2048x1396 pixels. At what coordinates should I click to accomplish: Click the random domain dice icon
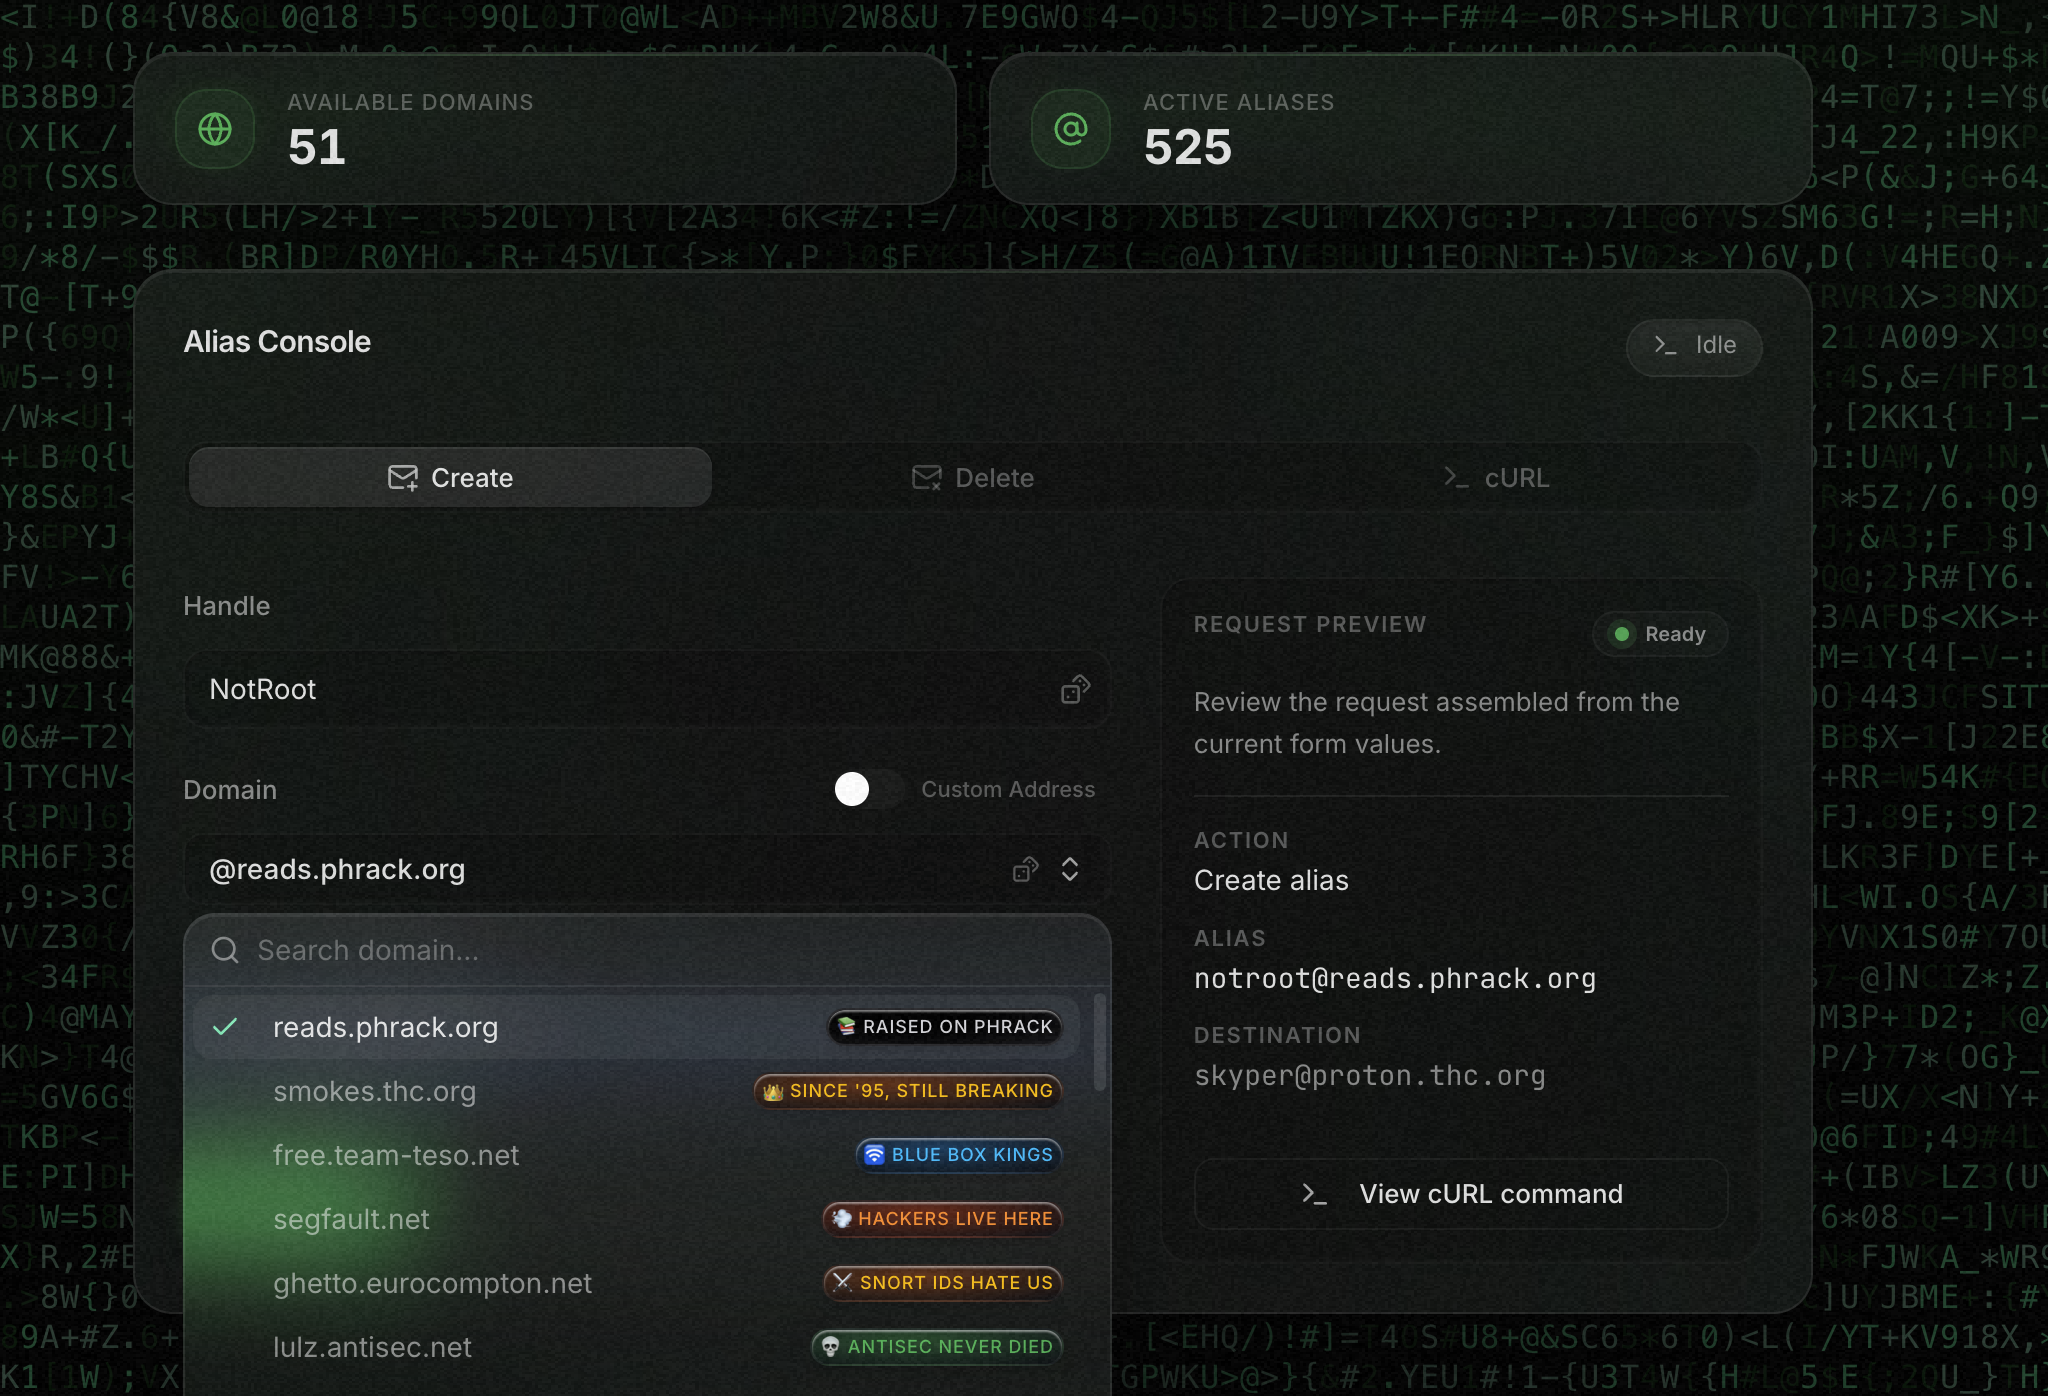point(1026,869)
